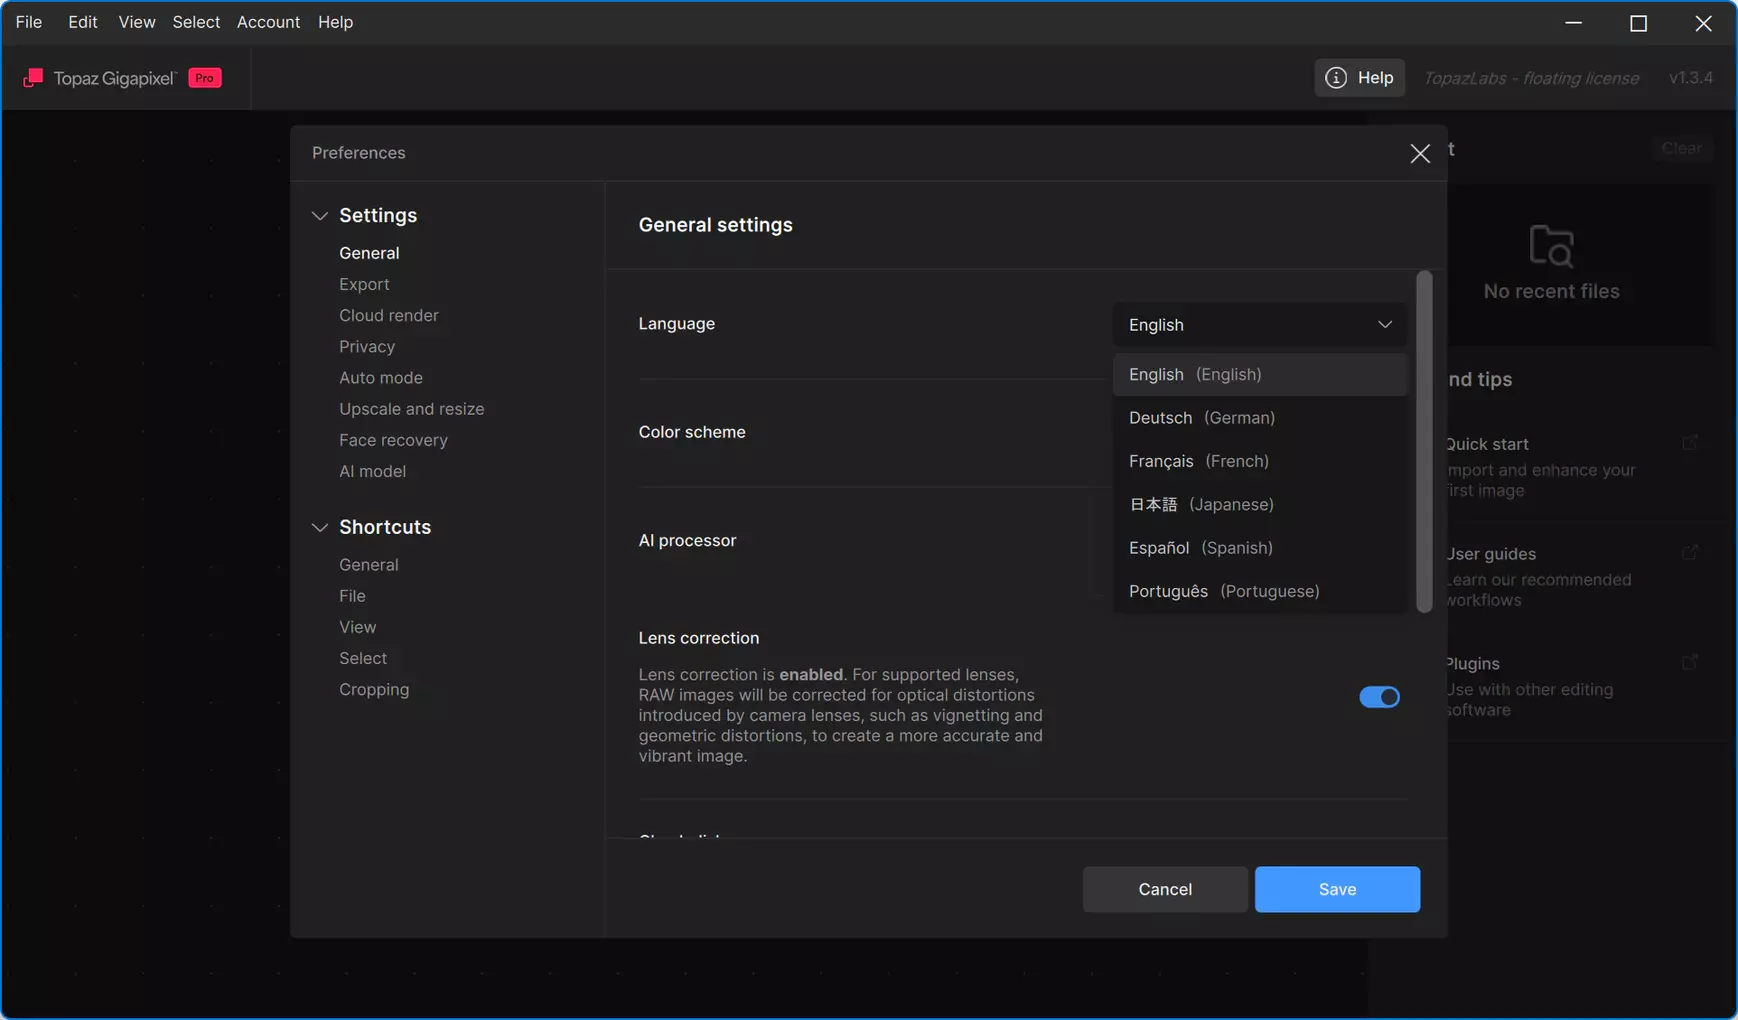
Task: Click the settings panel vertical scrollbar
Action: tap(1424, 442)
